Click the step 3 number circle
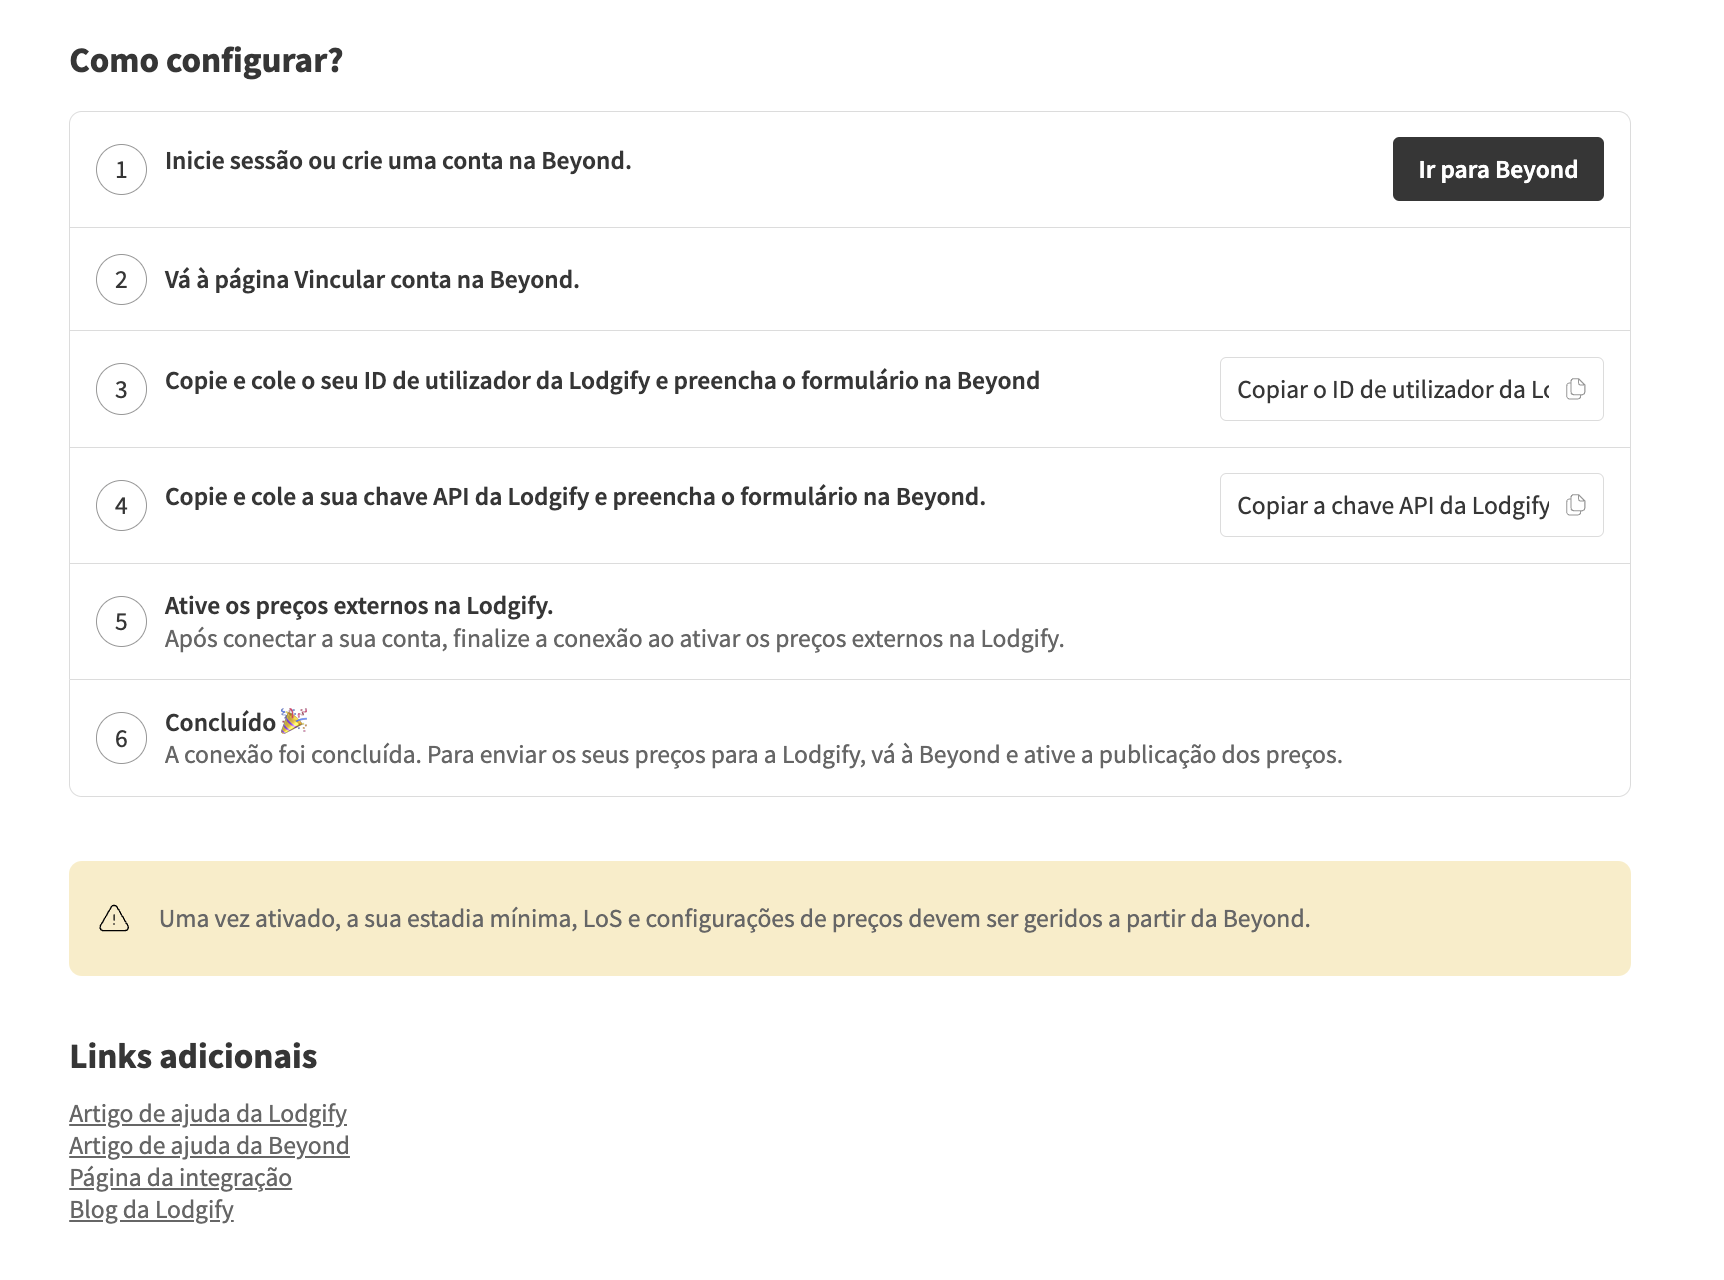Viewport: 1724px width, 1280px height. point(121,390)
